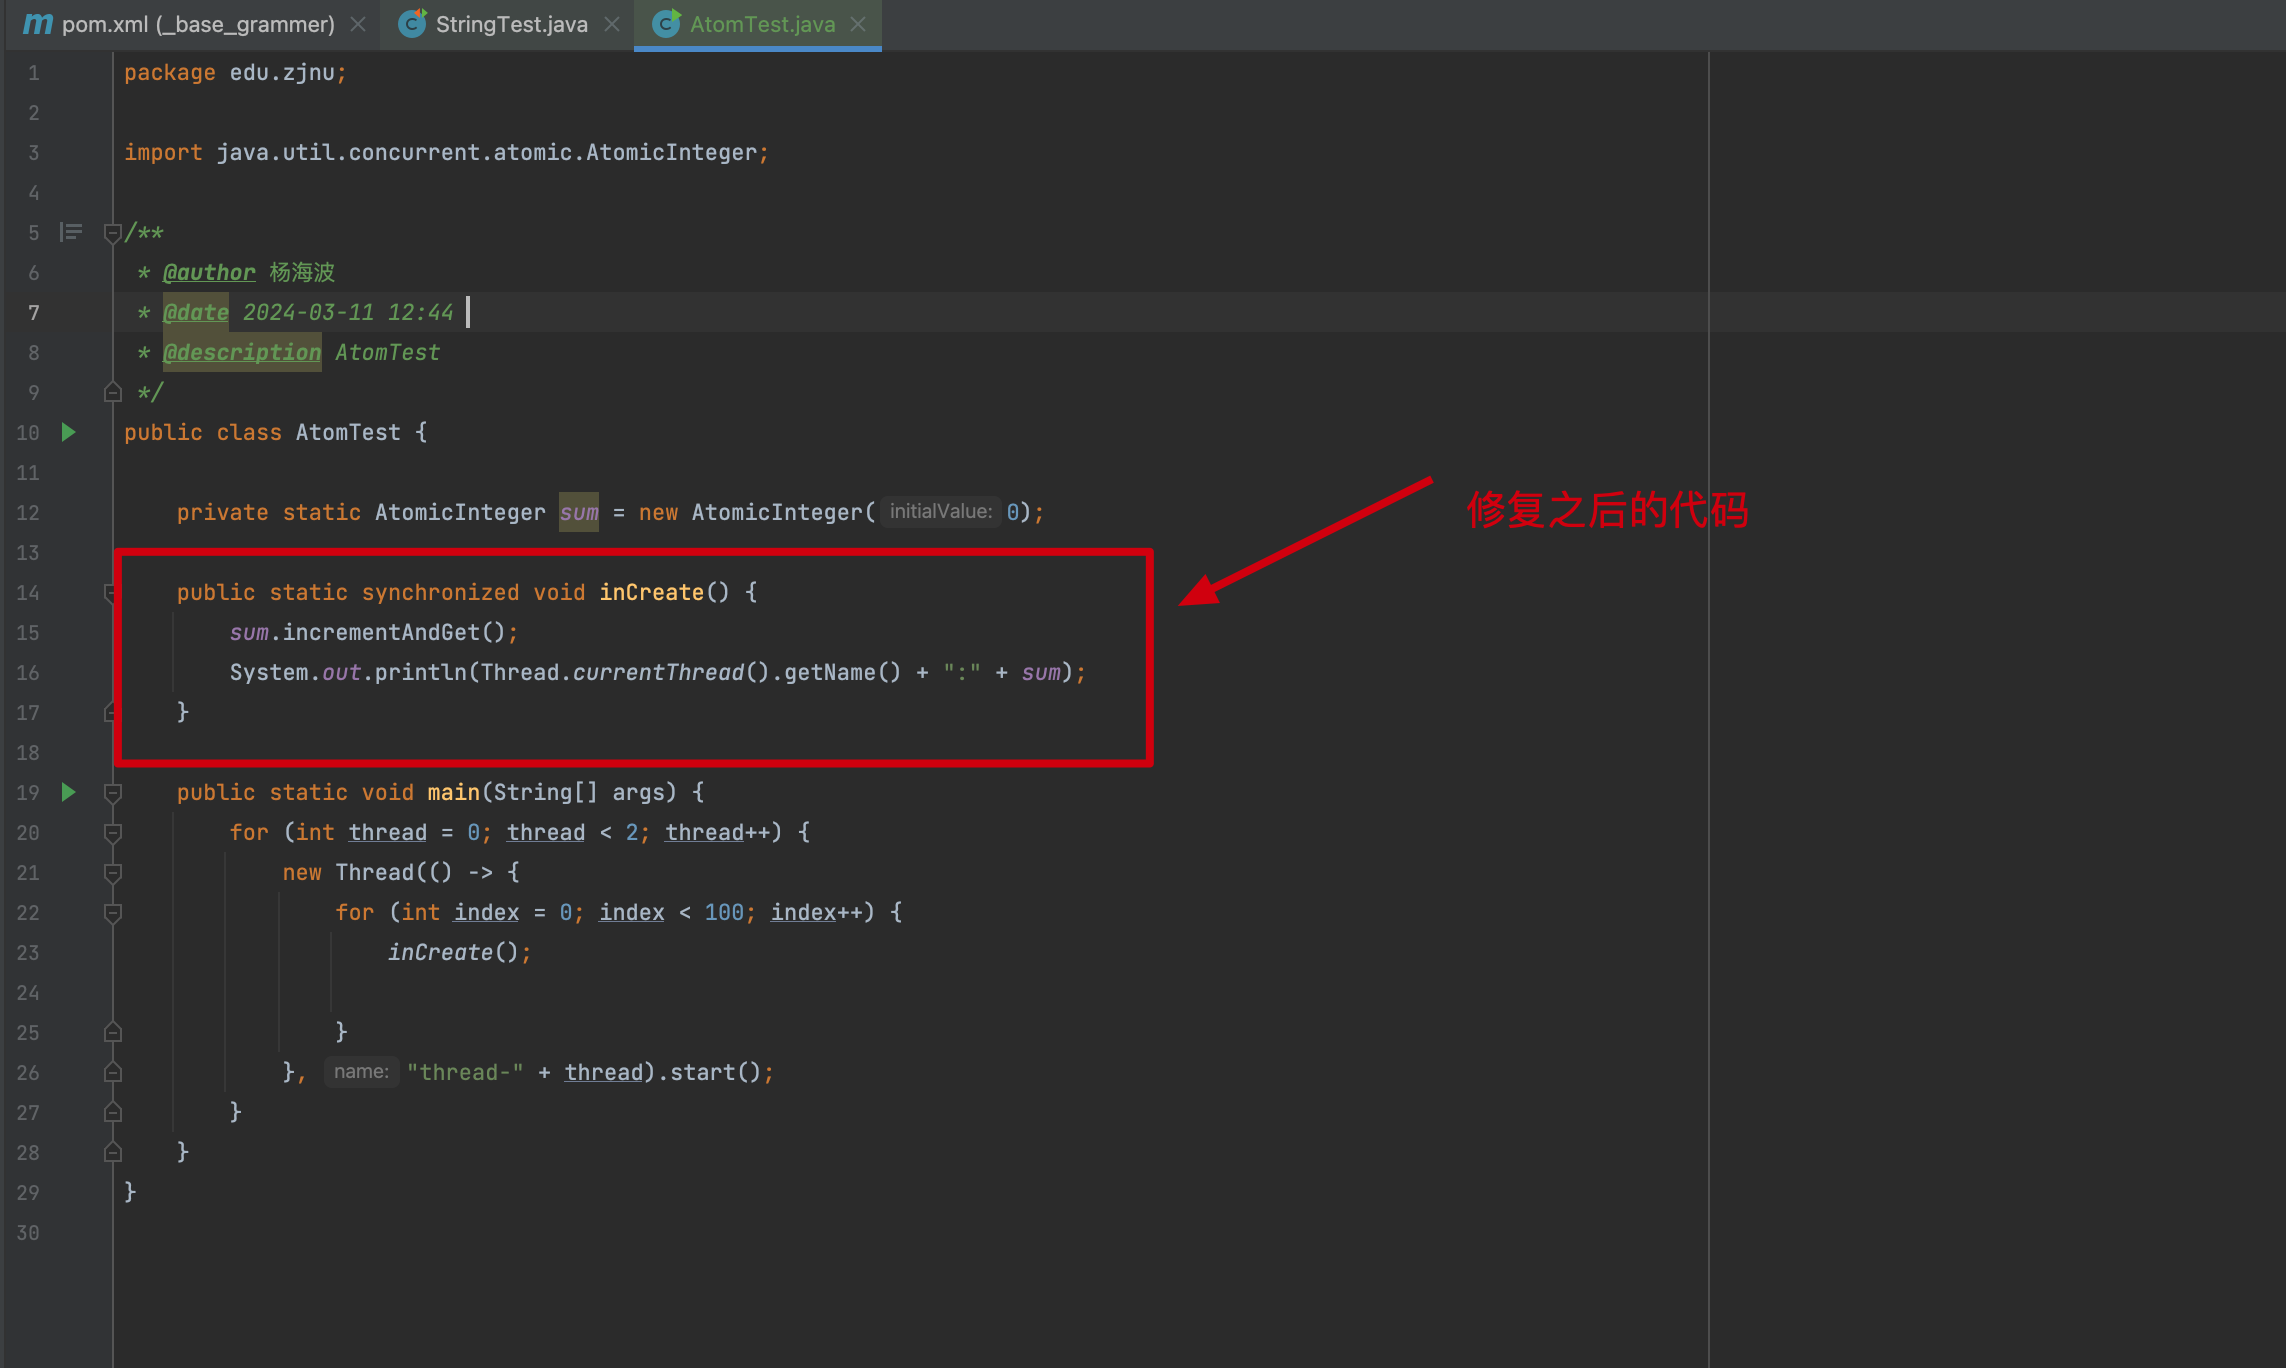Fold the inner index for-loop on line 22
Image resolution: width=2286 pixels, height=1368 pixels.
click(x=112, y=913)
